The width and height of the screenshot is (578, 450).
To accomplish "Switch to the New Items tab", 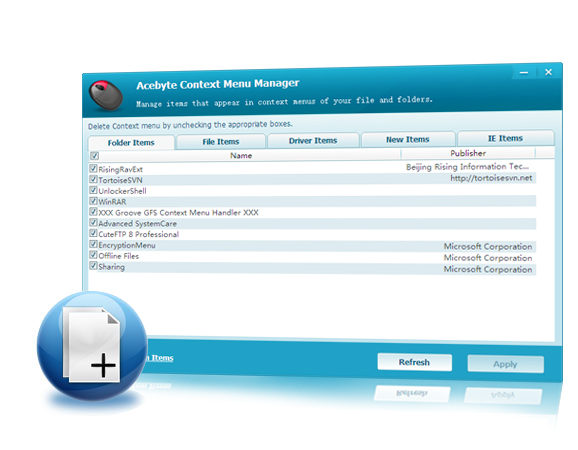I will pyautogui.click(x=408, y=139).
